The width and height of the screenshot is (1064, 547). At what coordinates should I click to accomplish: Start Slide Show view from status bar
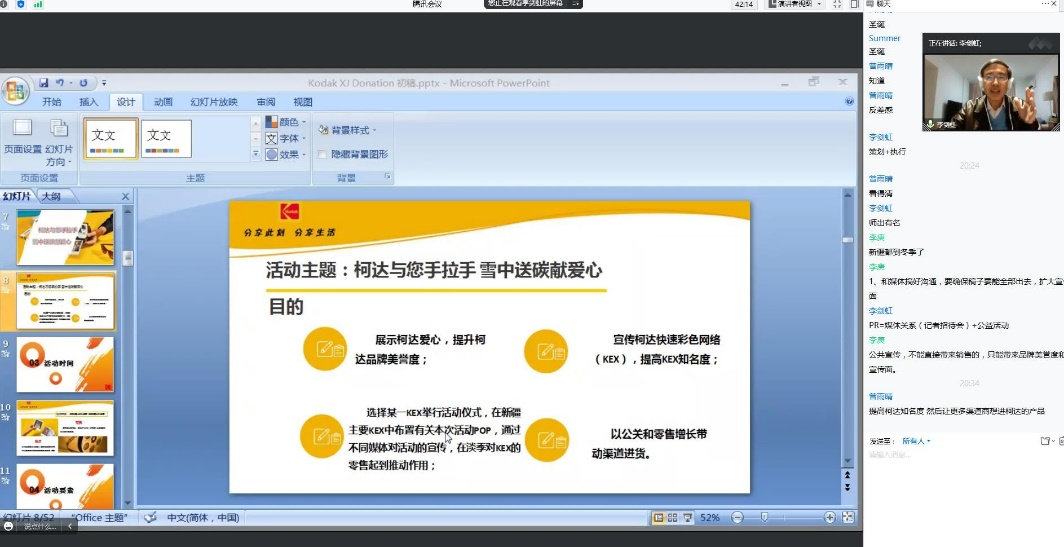point(689,517)
